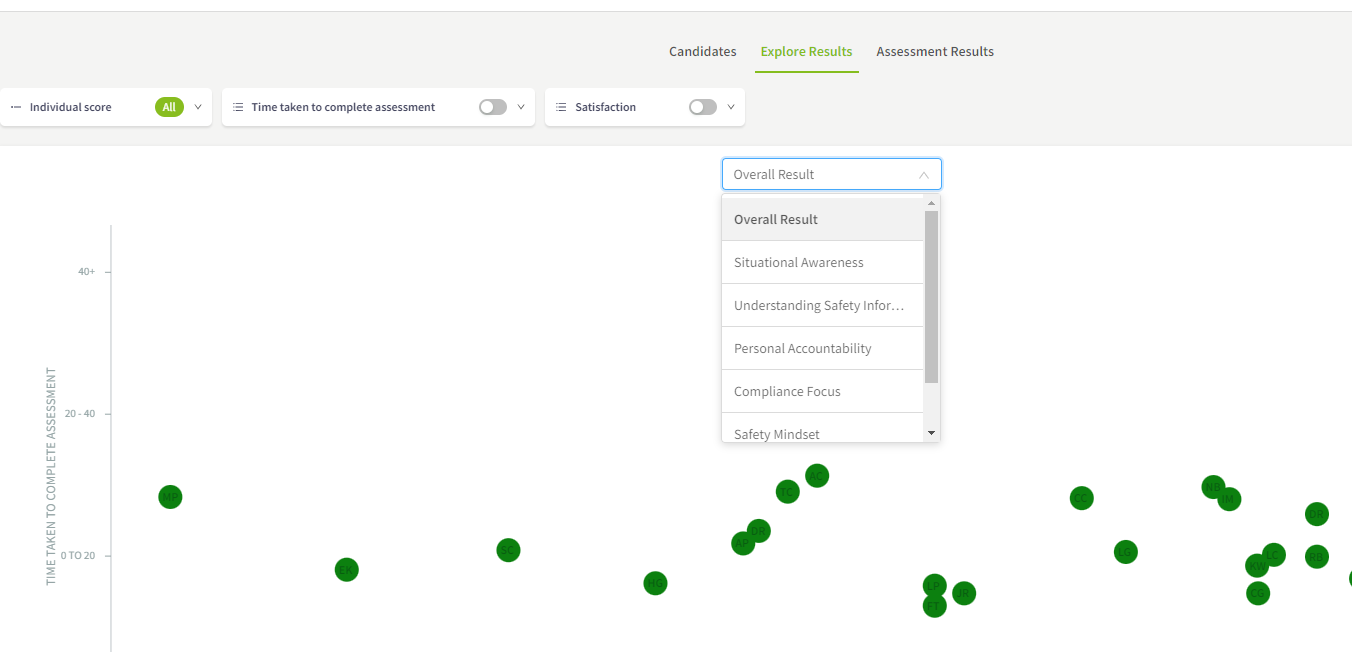The height and width of the screenshot is (652, 1352).
Task: Click the CG candidate dot
Action: 1258,593
